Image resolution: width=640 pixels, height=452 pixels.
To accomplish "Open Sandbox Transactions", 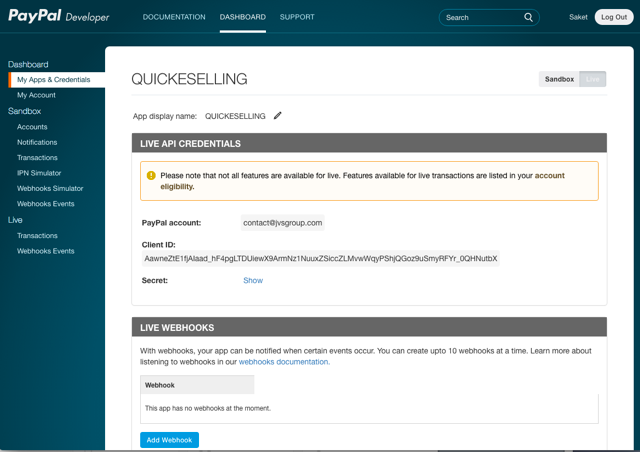I will pyautogui.click(x=37, y=158).
